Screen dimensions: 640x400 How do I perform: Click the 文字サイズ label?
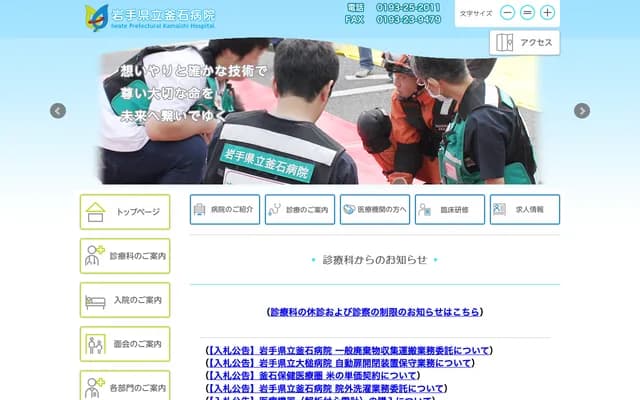click(476, 13)
